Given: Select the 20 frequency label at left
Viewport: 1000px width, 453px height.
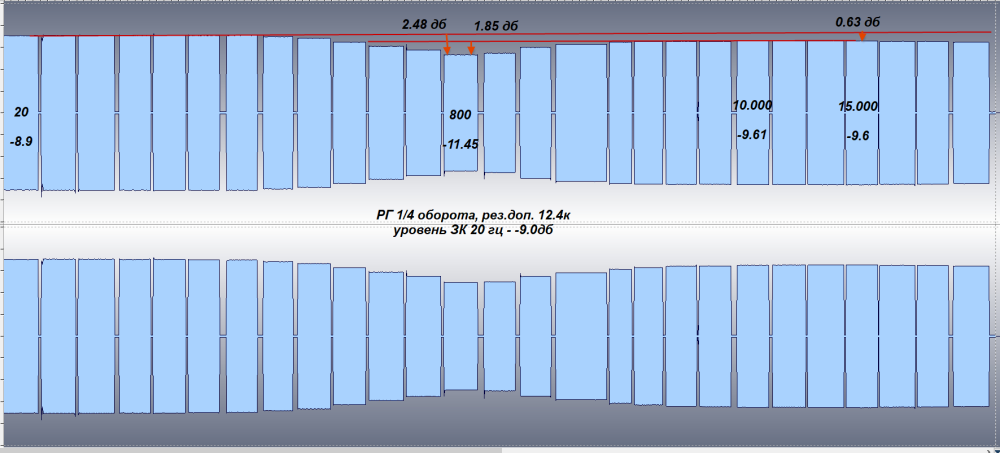Looking at the screenshot, I should [x=21, y=113].
